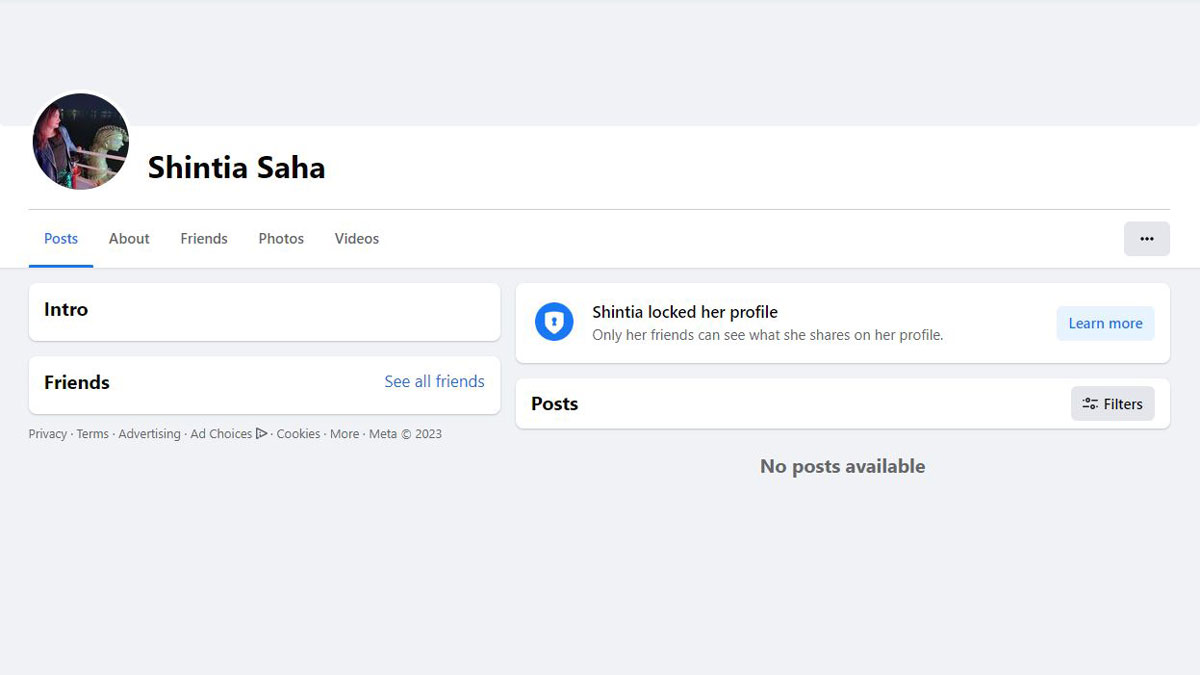Open the About tab
Screen dimensions: 1200x675
(x=129, y=239)
